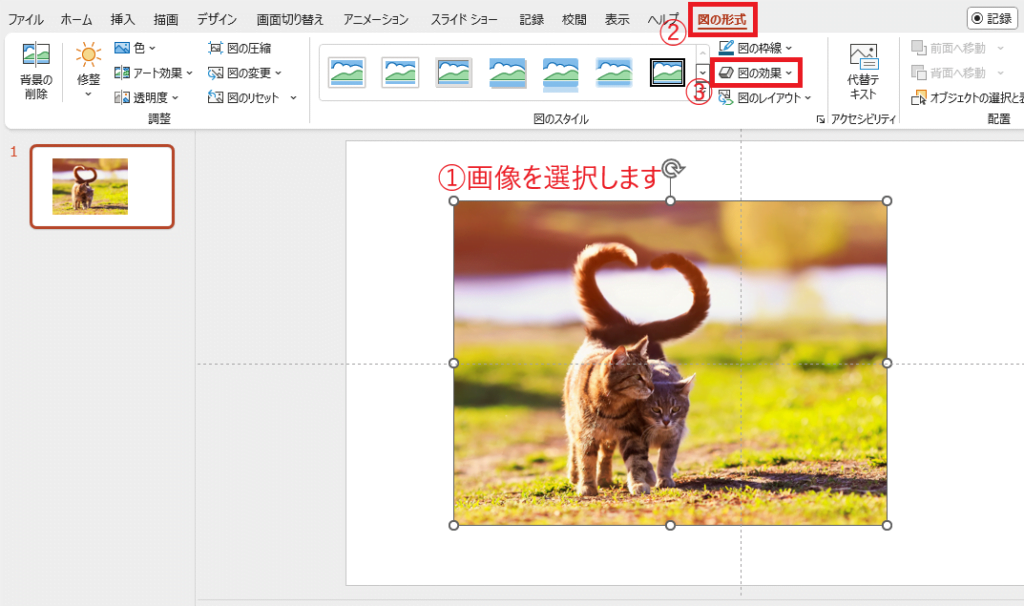Open 図のレイアウト (Picture Layout) dropdown
Viewport: 1024px width, 606px height.
[x=764, y=97]
